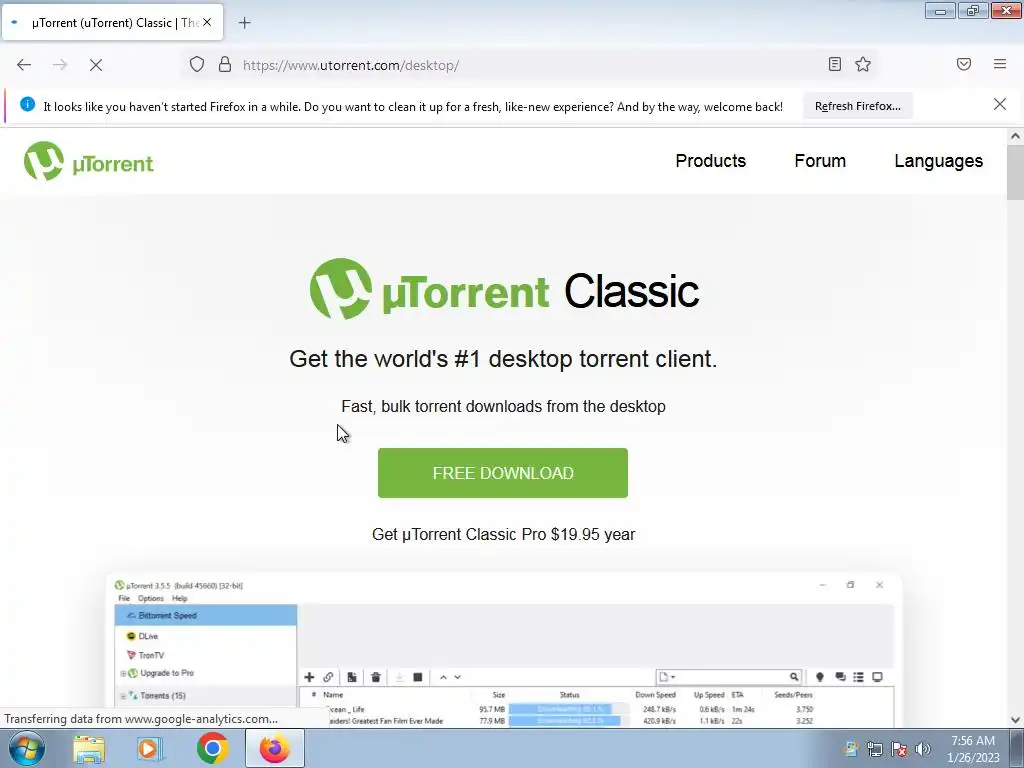
Task: Click the page scrollbar up arrow
Action: point(1015,136)
